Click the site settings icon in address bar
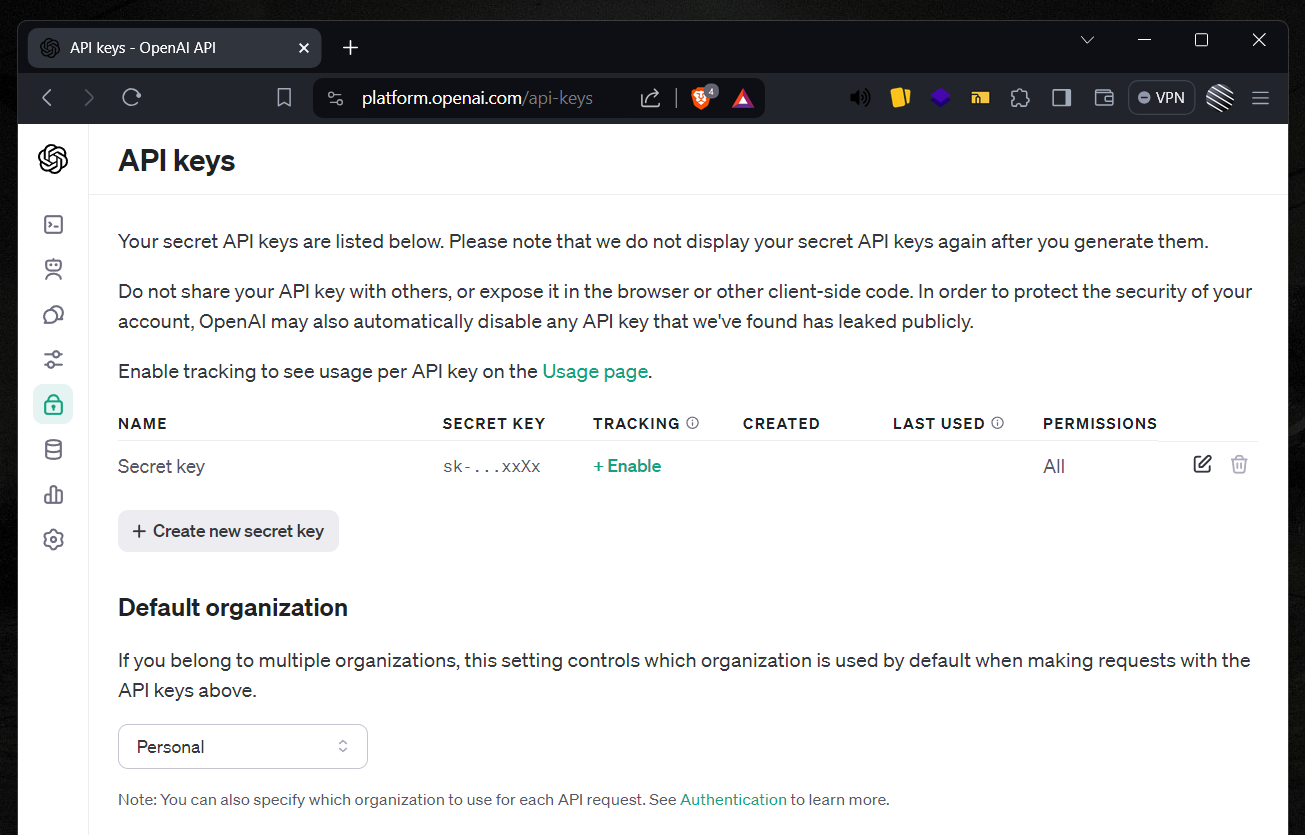 click(x=336, y=98)
